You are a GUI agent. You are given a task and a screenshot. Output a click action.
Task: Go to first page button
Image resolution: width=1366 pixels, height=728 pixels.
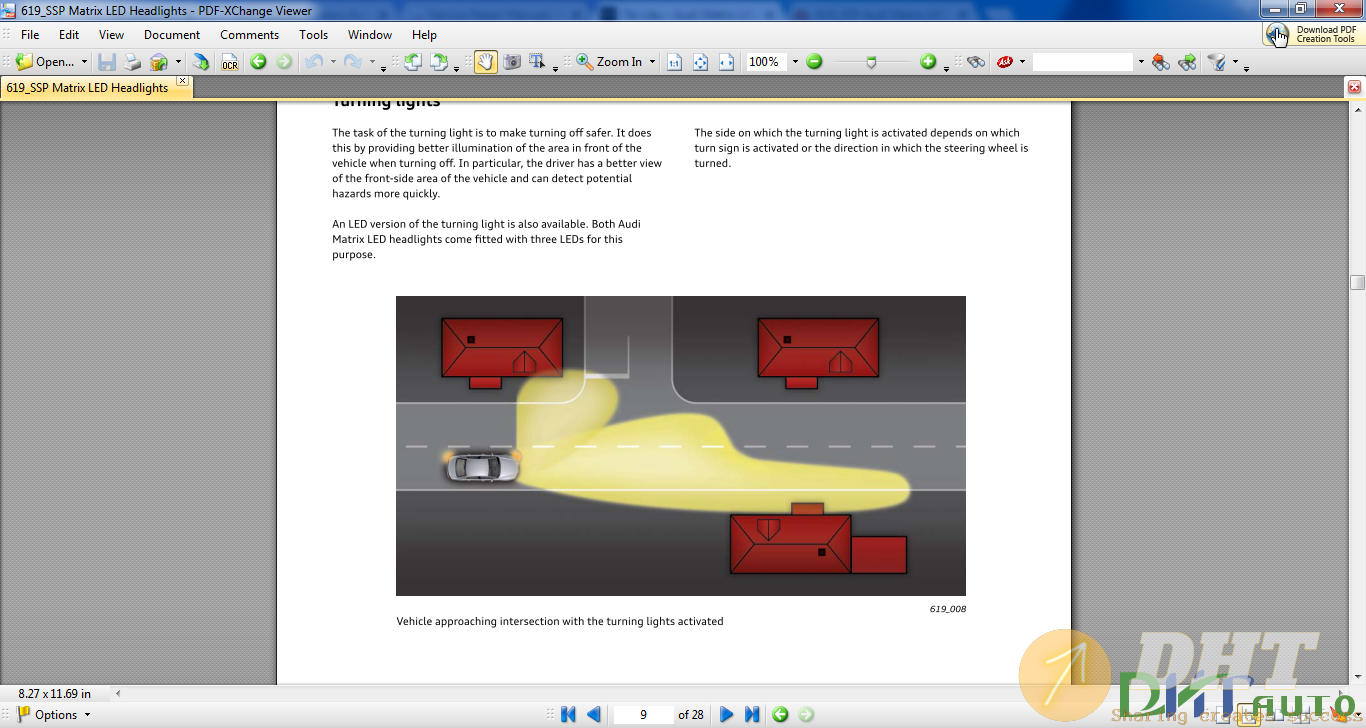pos(568,714)
